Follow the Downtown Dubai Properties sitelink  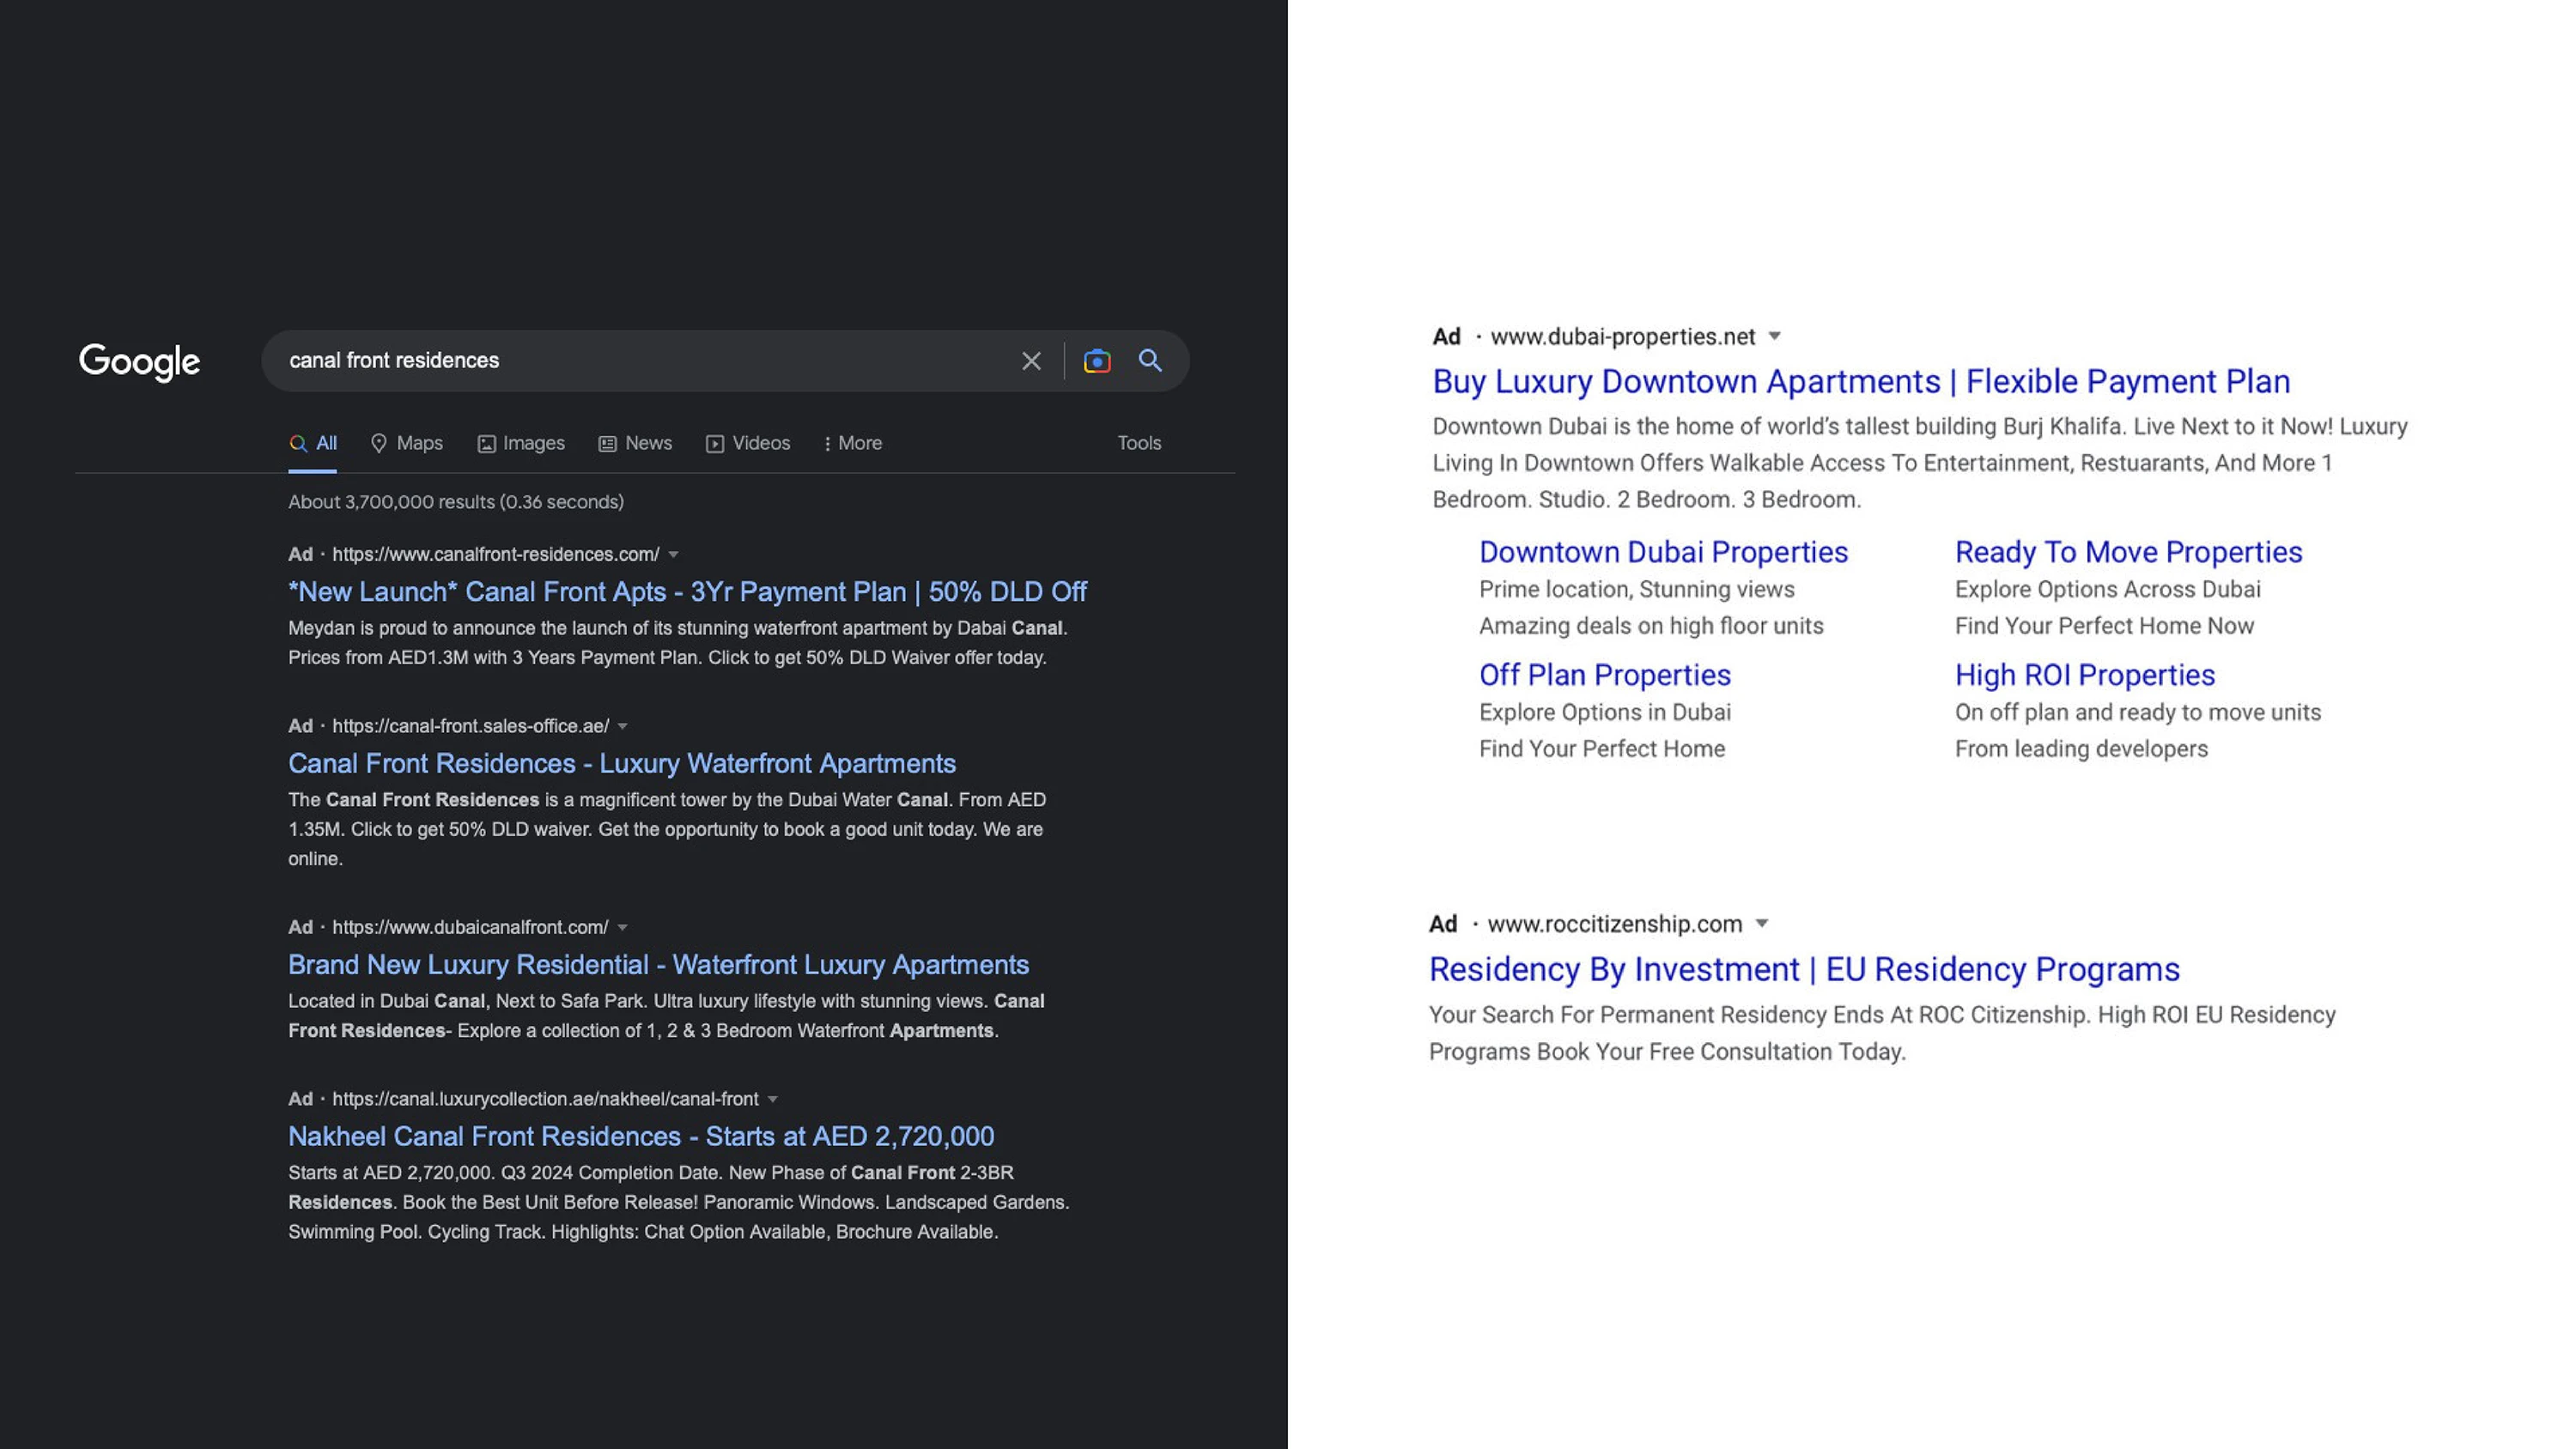point(1663,552)
